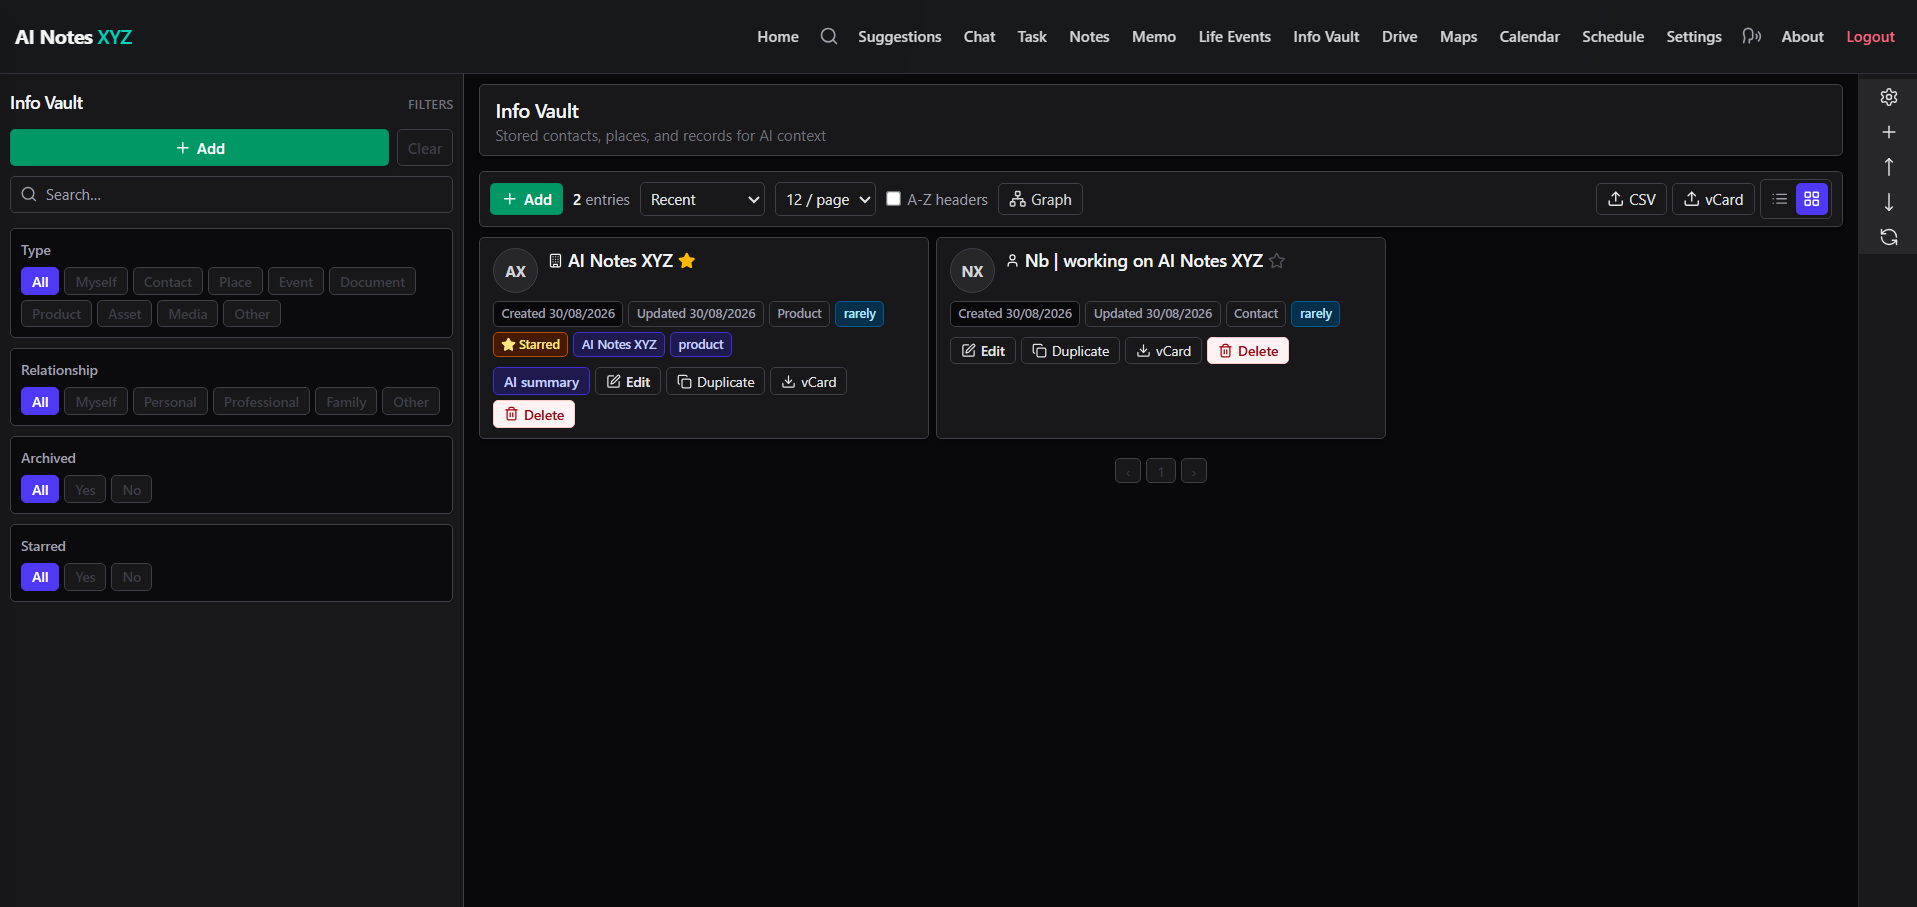1917x907 pixels.
Task: Clear all sidebar filters
Action: click(425, 148)
